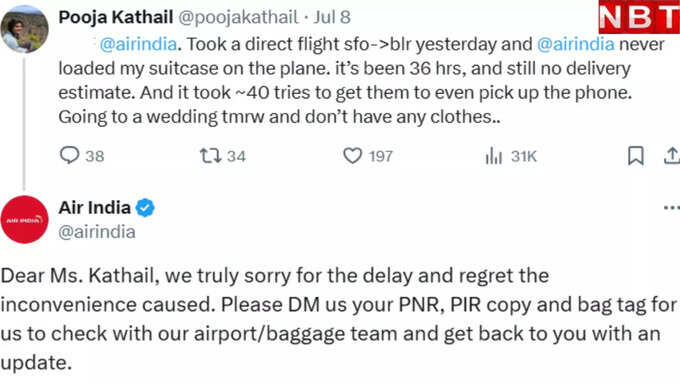Image resolution: width=680 pixels, height=383 pixels.
Task: Click the 38 replies count
Action: click(95, 156)
